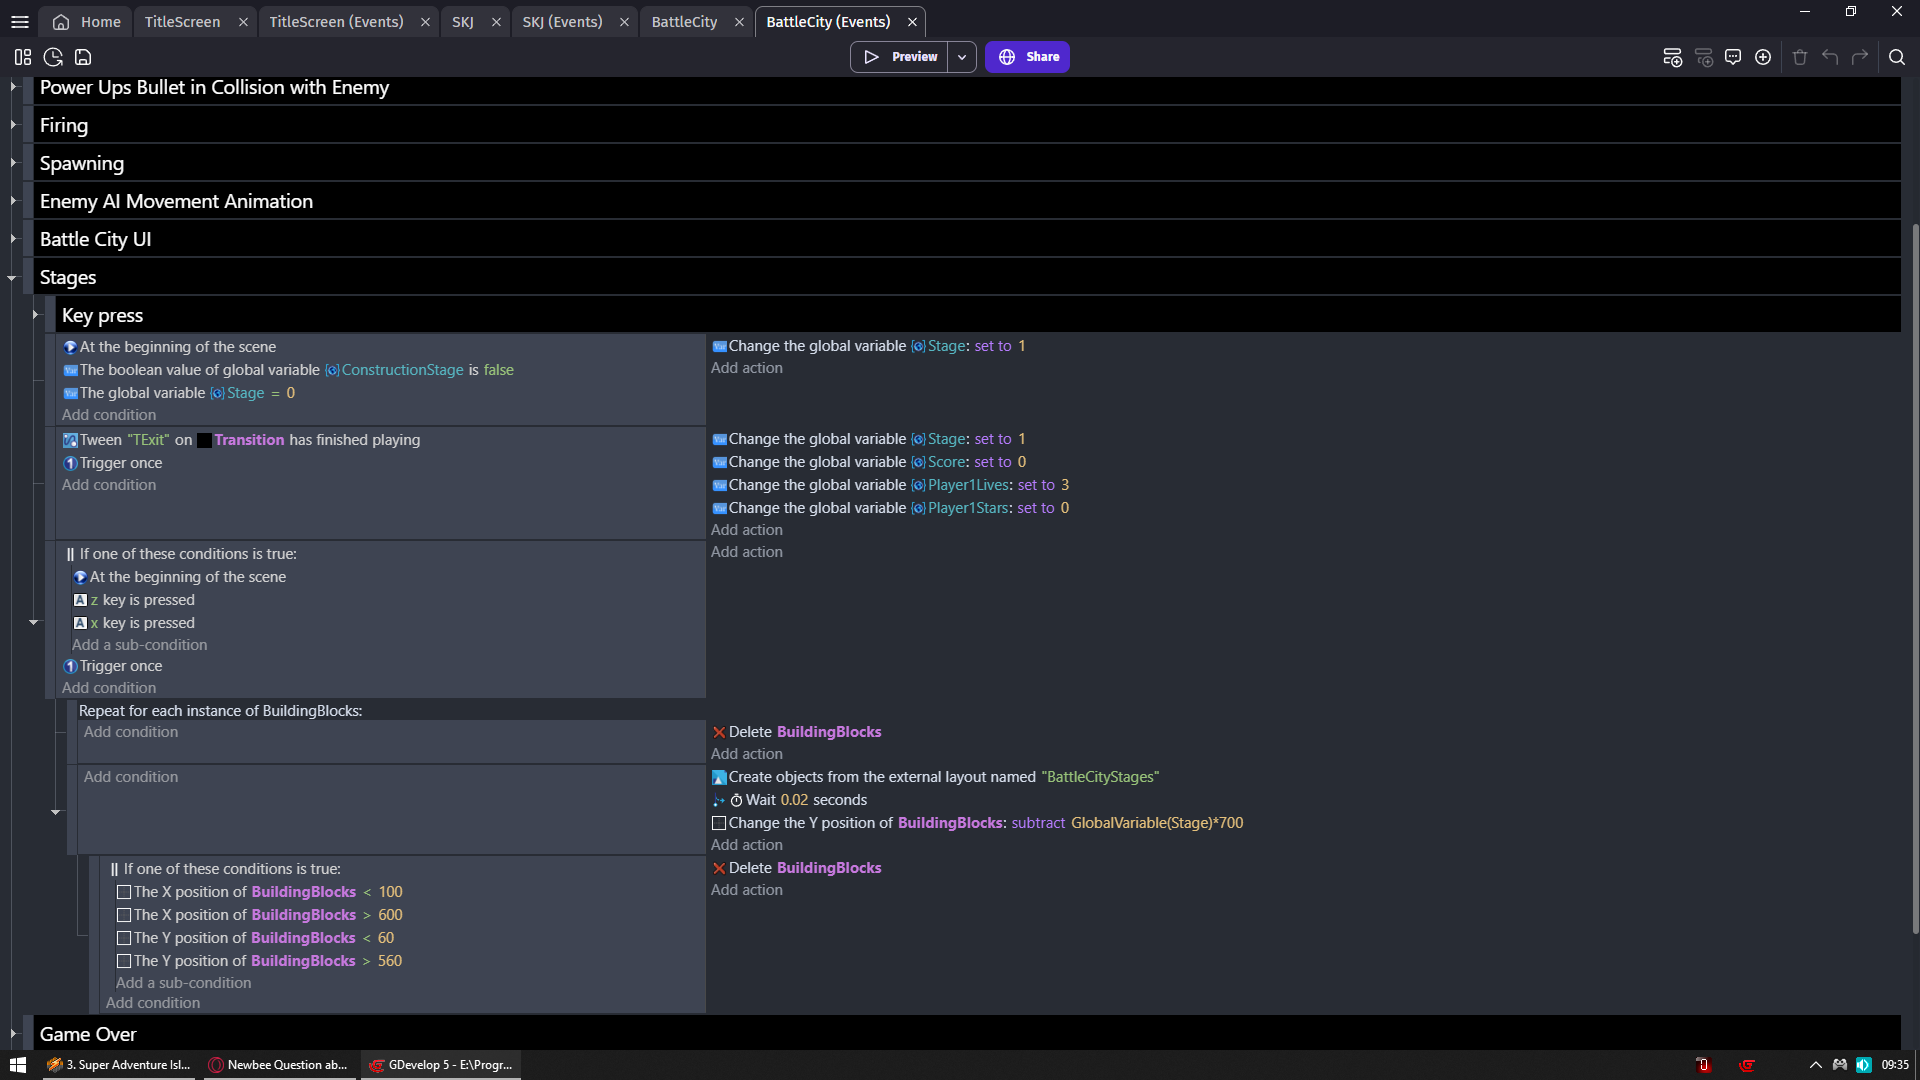Open the events search magnifier
Screen dimensions: 1920x1080
1896,57
